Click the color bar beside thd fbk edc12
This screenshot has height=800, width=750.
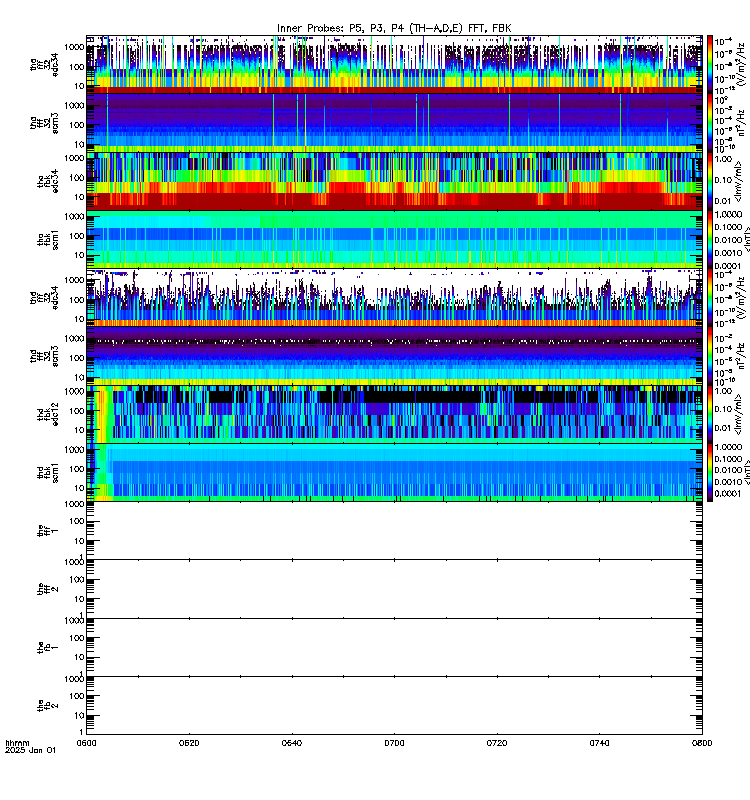click(x=710, y=414)
